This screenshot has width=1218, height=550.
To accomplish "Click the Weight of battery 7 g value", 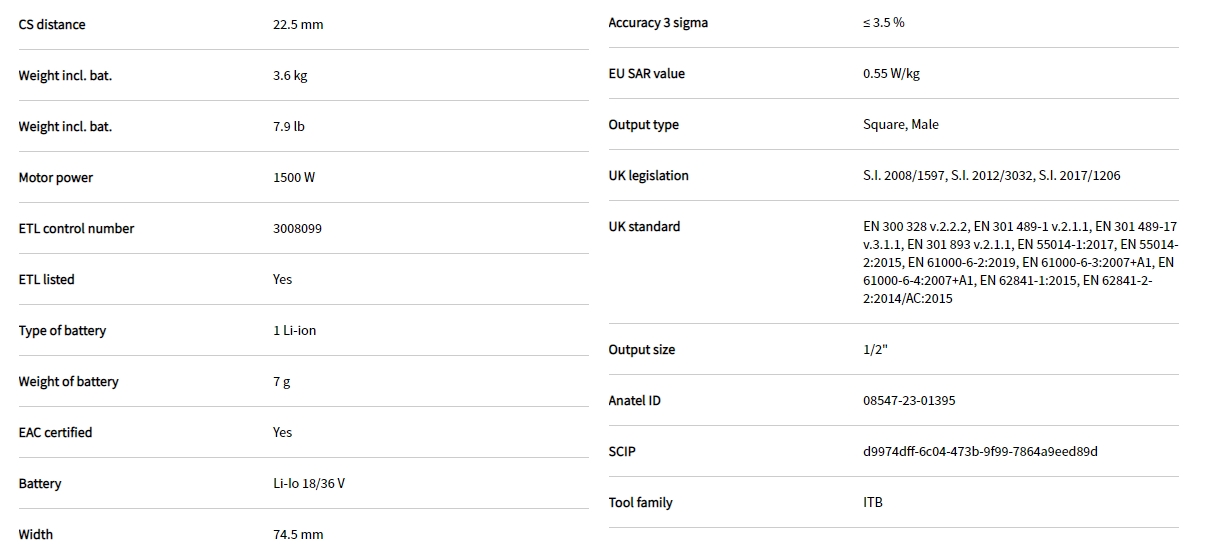I will click(282, 381).
